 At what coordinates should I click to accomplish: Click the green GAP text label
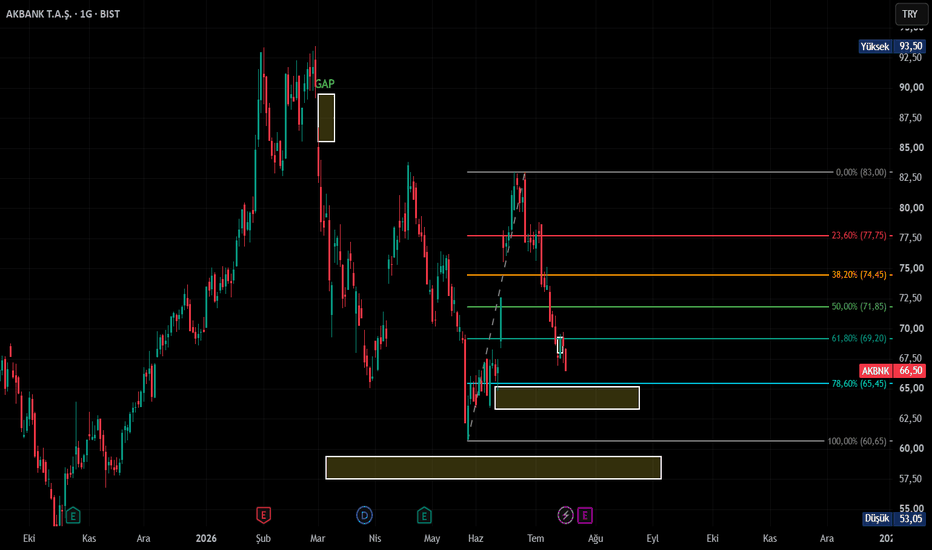coord(325,84)
